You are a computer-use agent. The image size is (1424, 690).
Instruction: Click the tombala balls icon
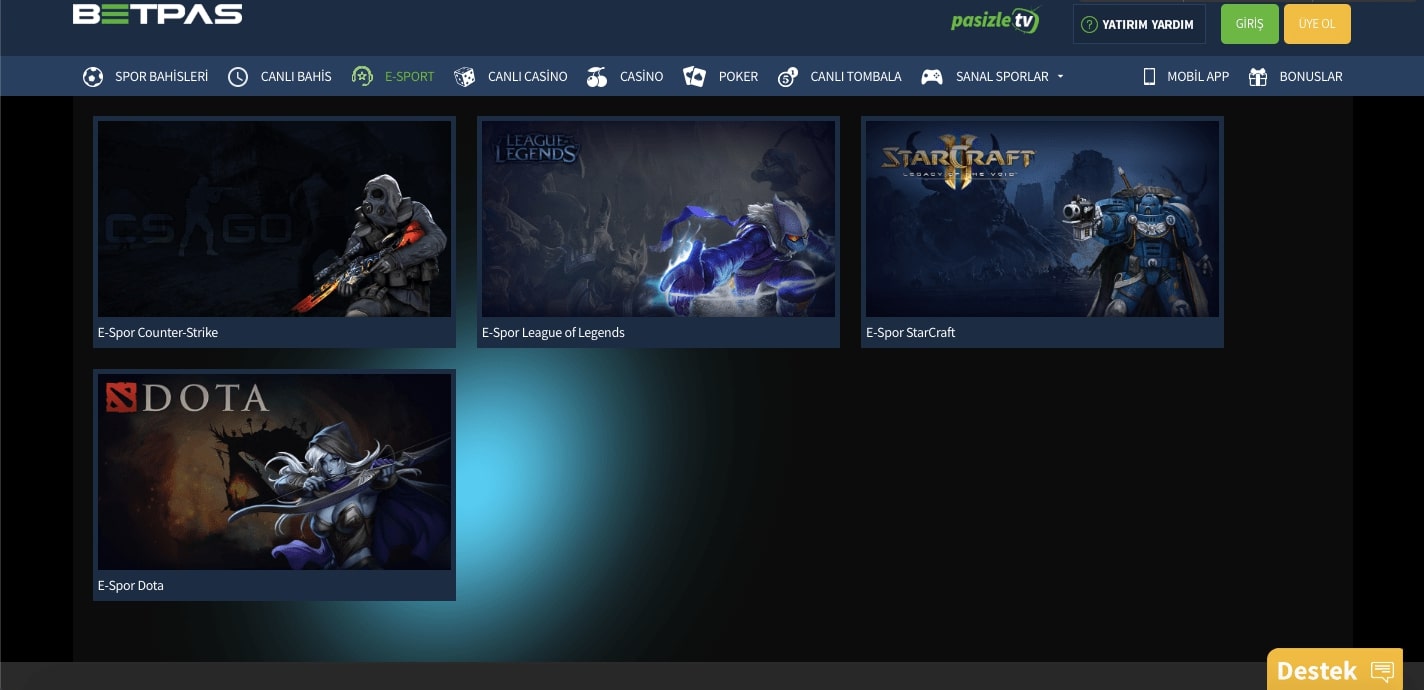tap(788, 77)
